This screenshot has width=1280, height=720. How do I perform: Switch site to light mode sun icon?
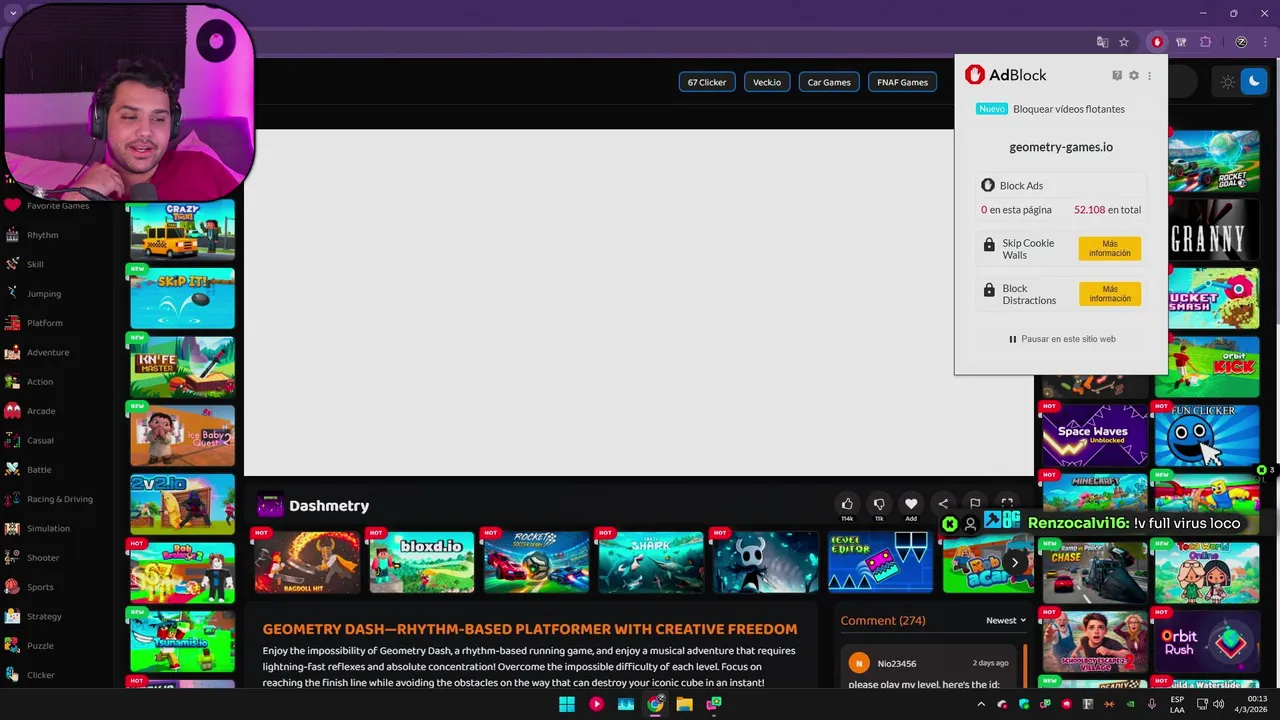click(x=1227, y=82)
